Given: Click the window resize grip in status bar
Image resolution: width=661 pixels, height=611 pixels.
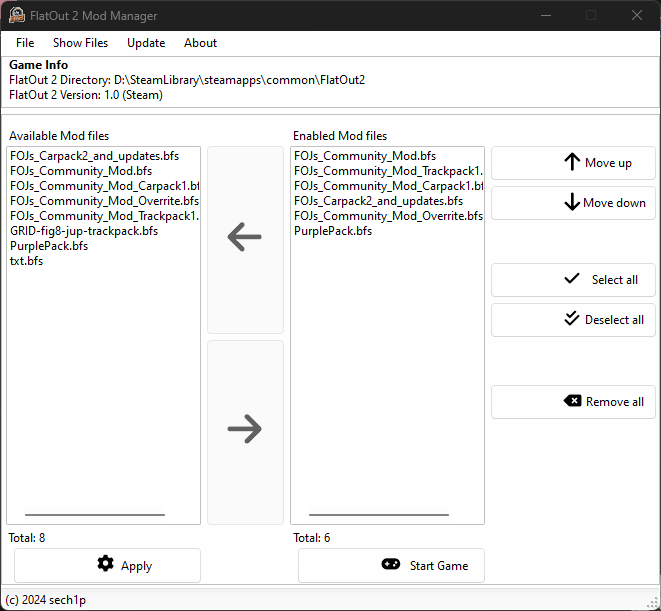Looking at the screenshot, I should coord(653,603).
